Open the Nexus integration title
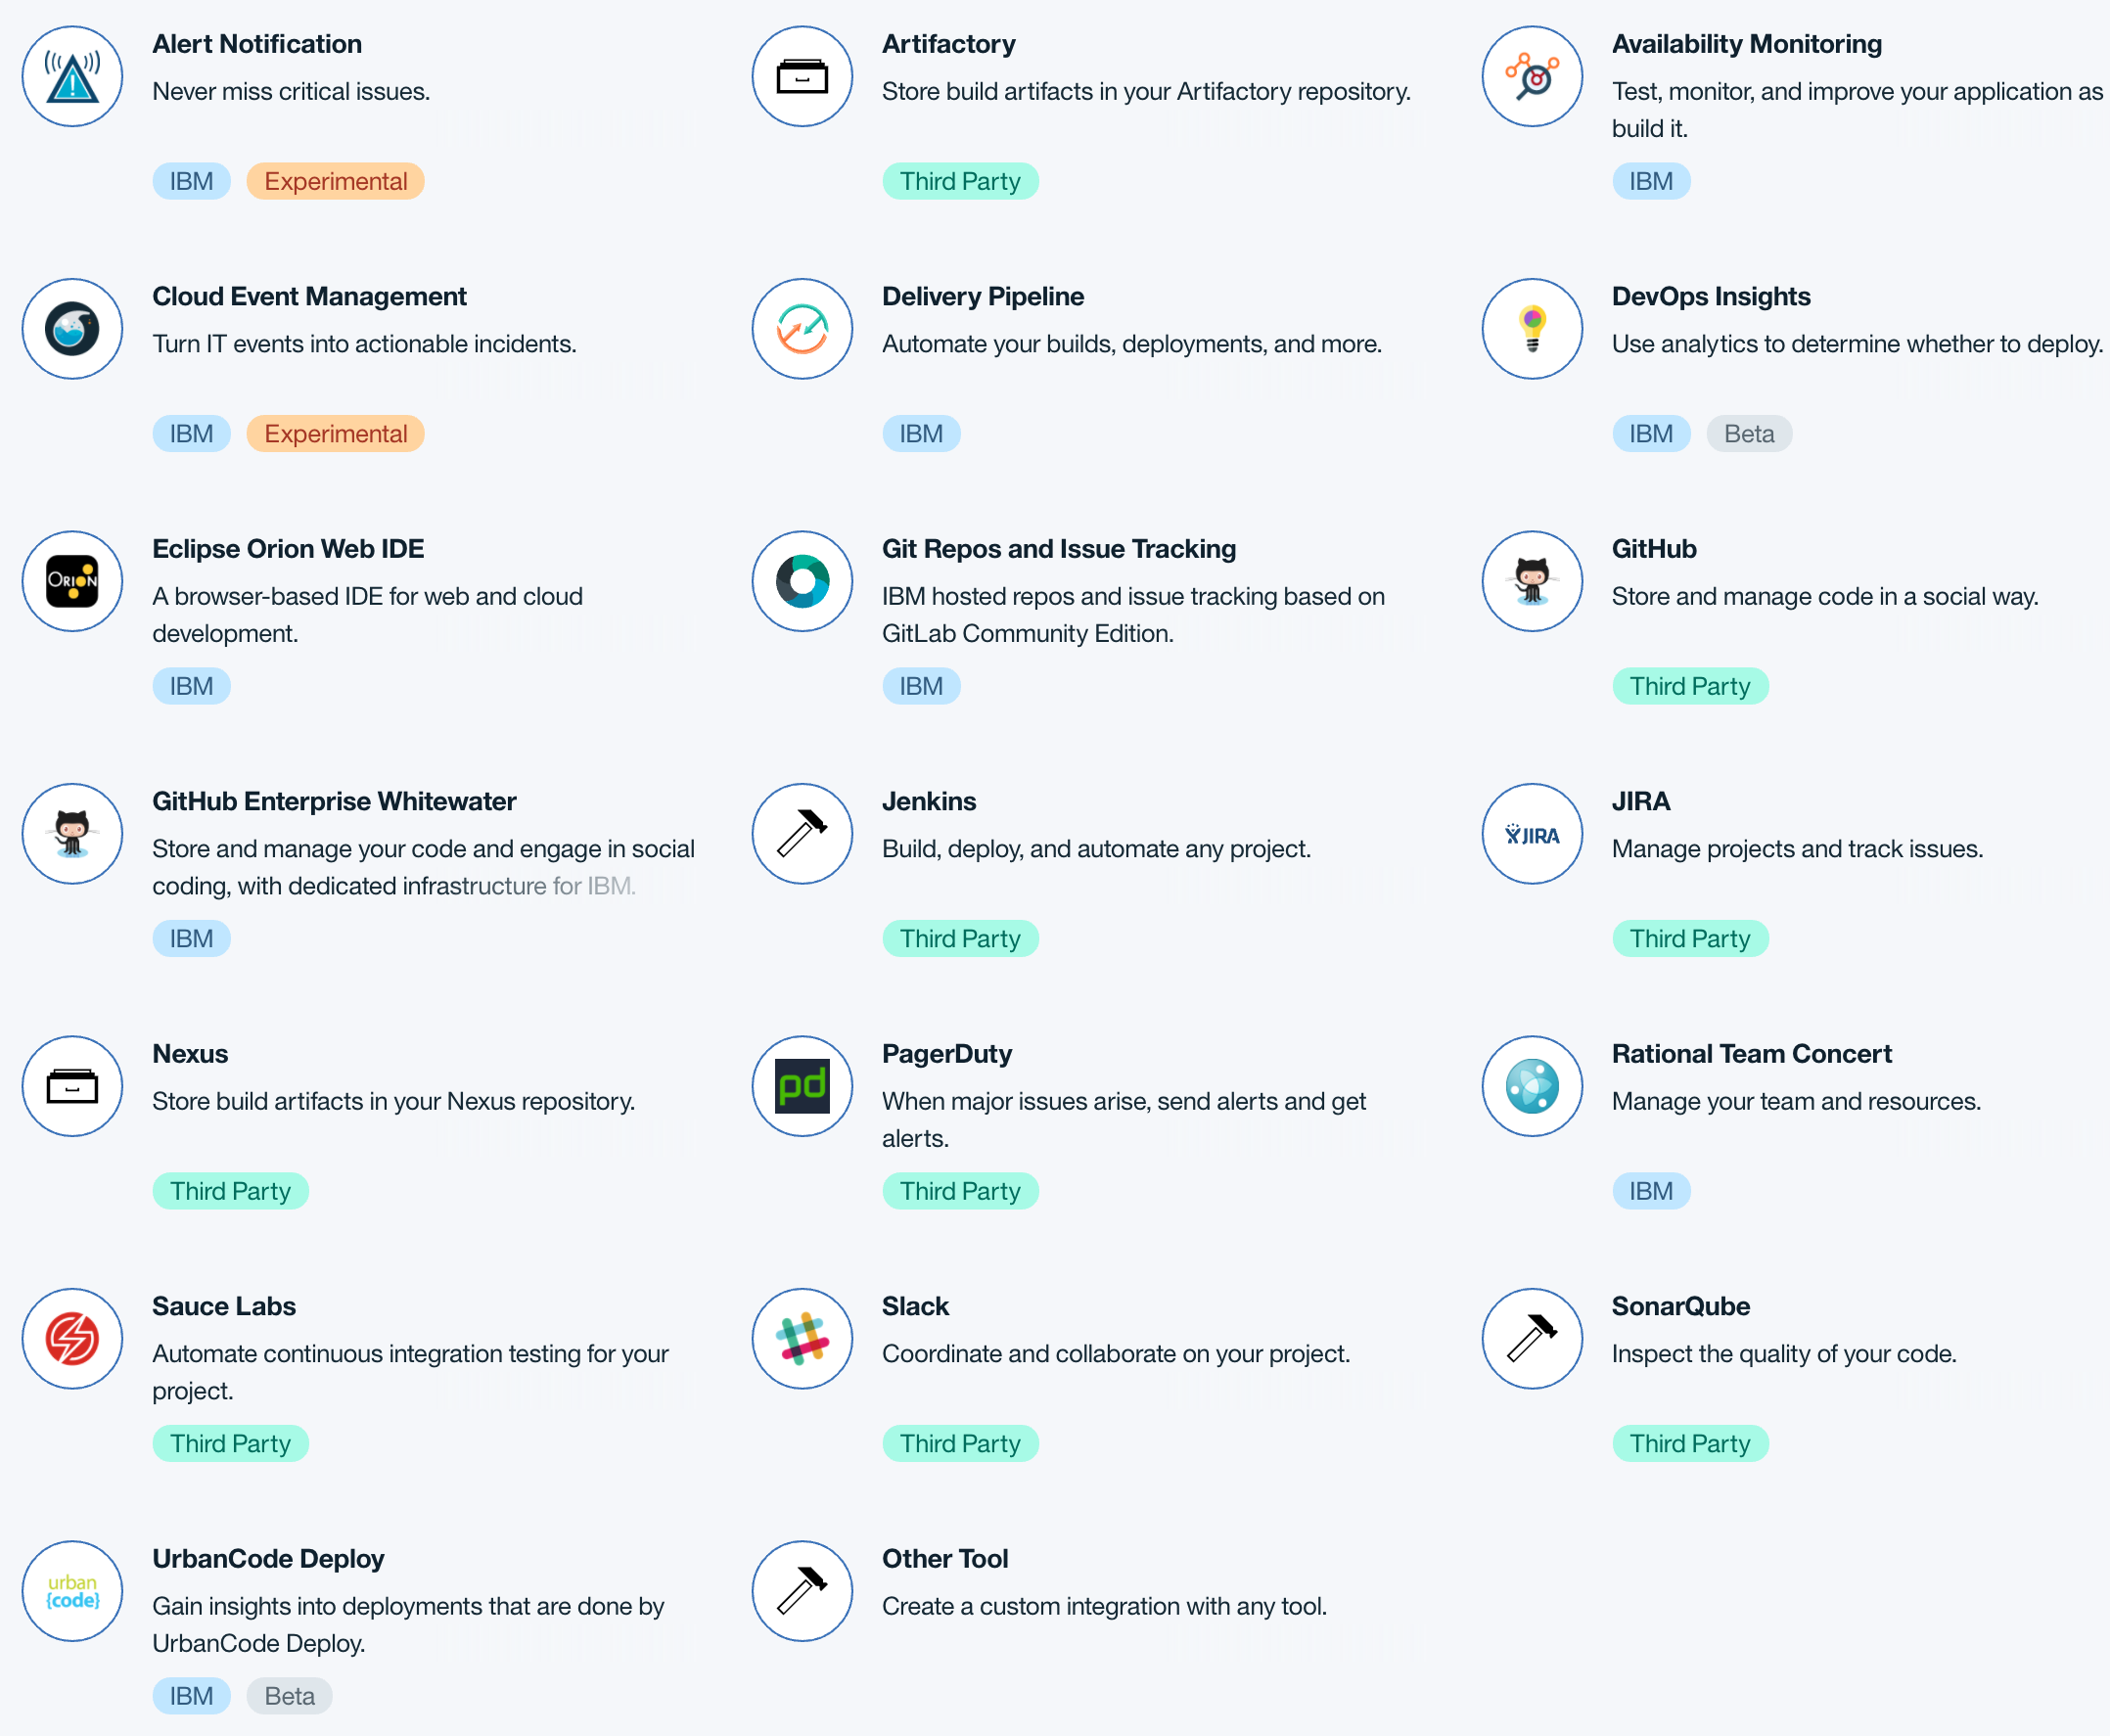The width and height of the screenshot is (2110, 1736). (x=190, y=1054)
